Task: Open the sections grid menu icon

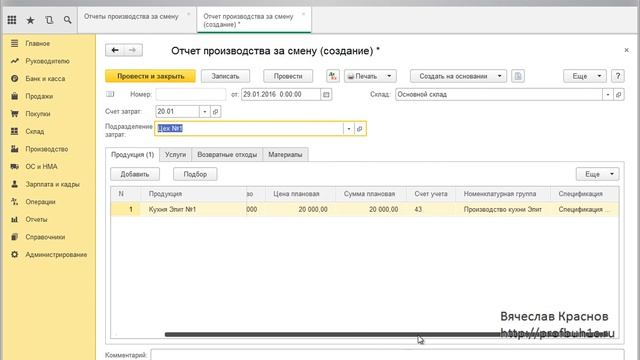Action: 12,20
